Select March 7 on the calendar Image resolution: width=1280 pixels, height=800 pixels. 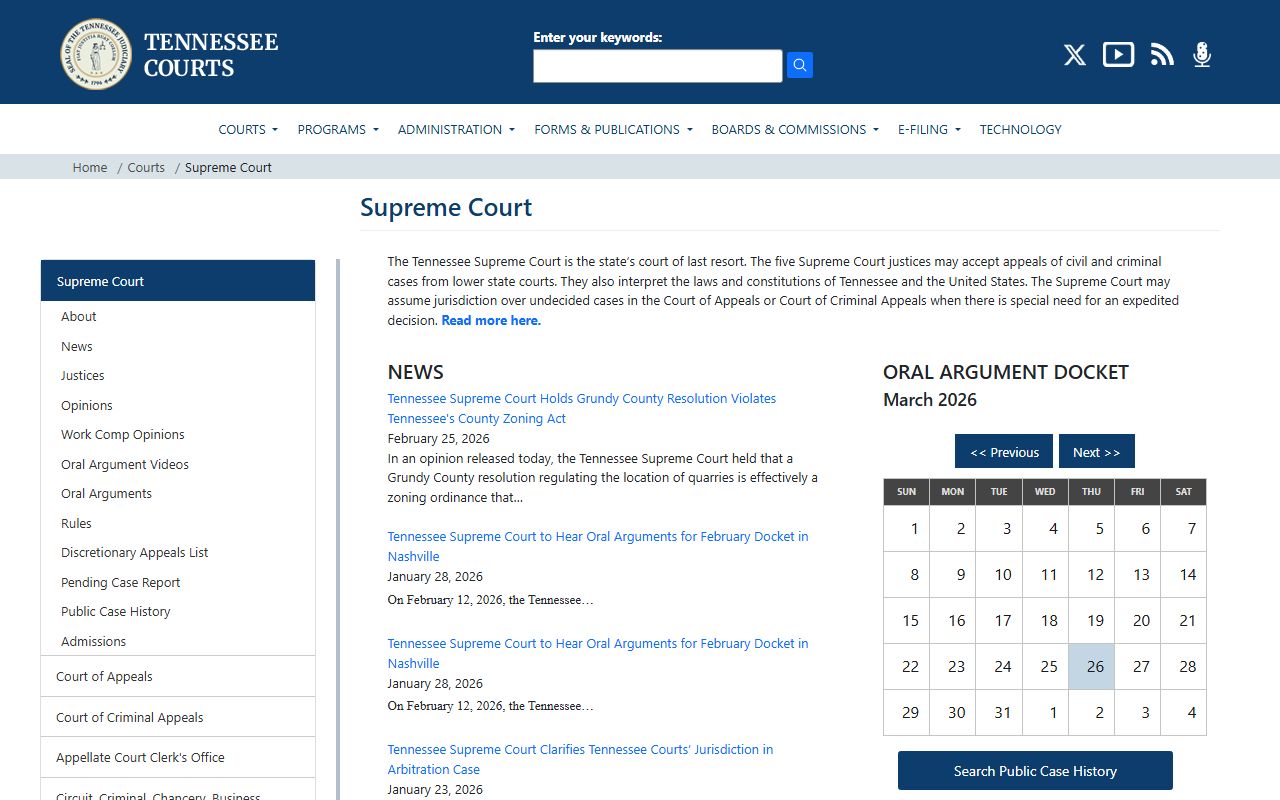pos(1184,528)
